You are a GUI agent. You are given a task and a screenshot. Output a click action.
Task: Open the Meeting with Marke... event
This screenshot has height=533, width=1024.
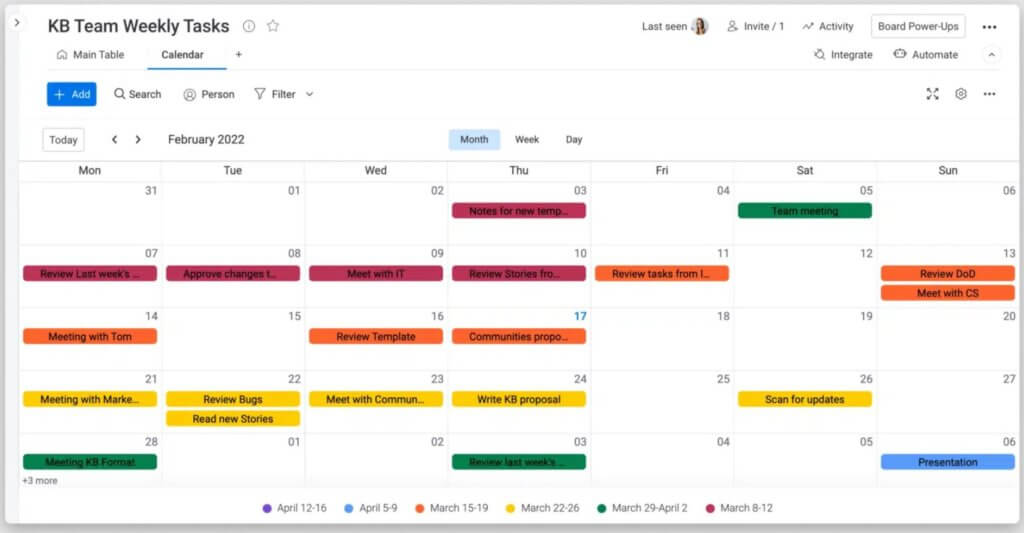89,399
